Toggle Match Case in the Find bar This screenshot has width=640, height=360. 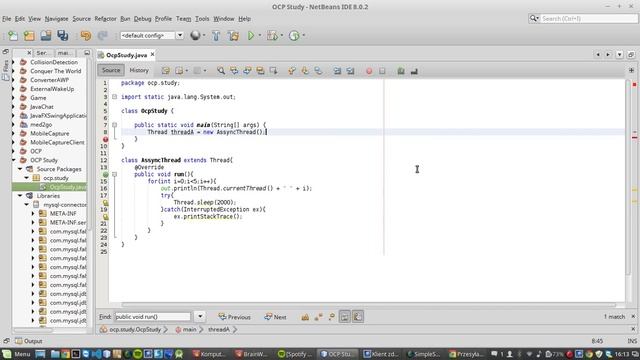(x=305, y=317)
